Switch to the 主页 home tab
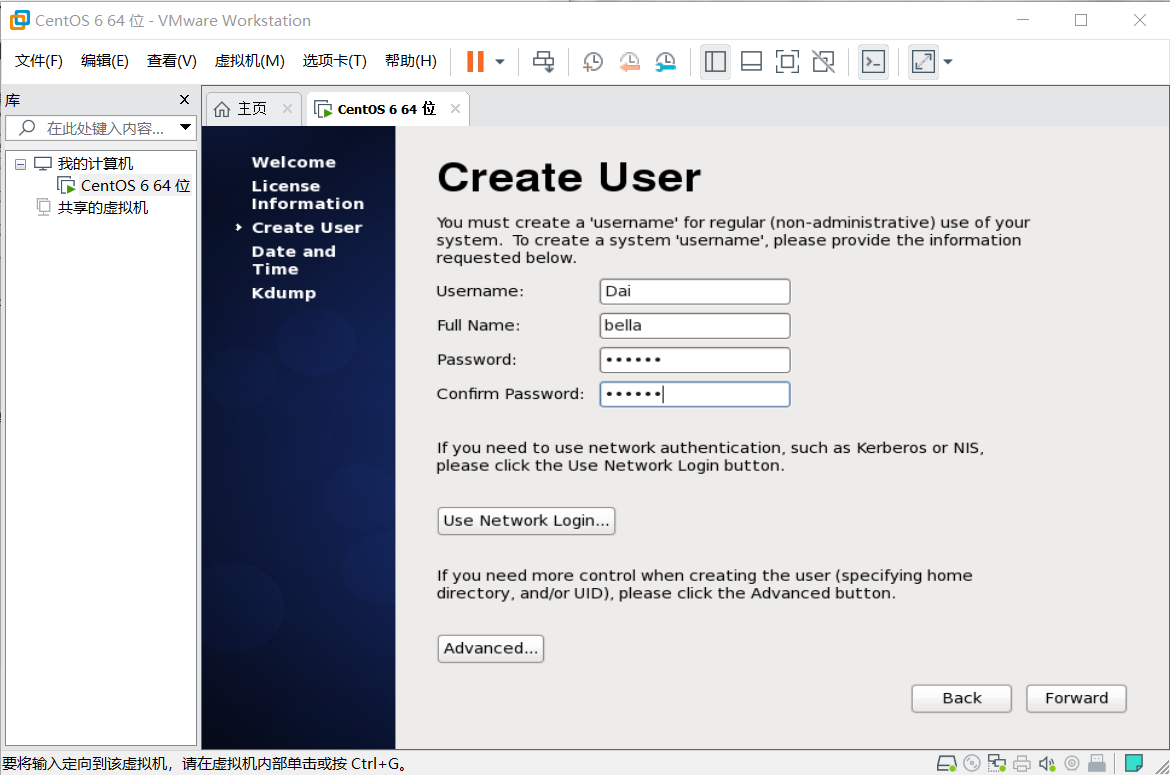 pos(252,109)
